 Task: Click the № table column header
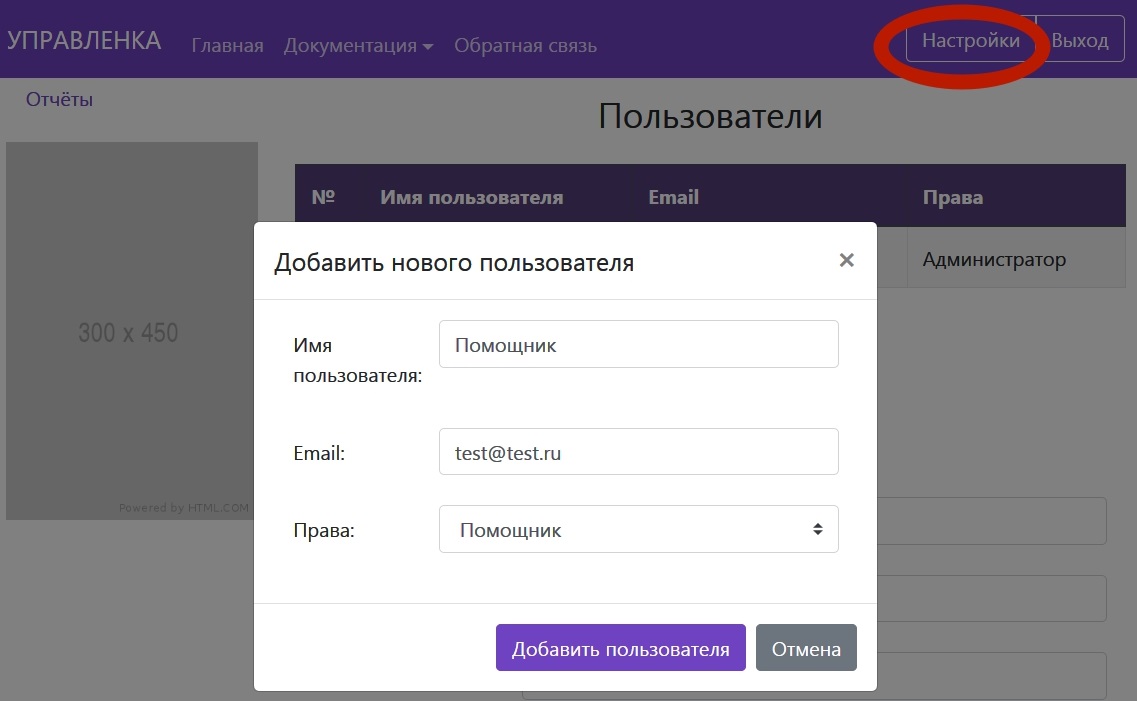click(x=322, y=197)
